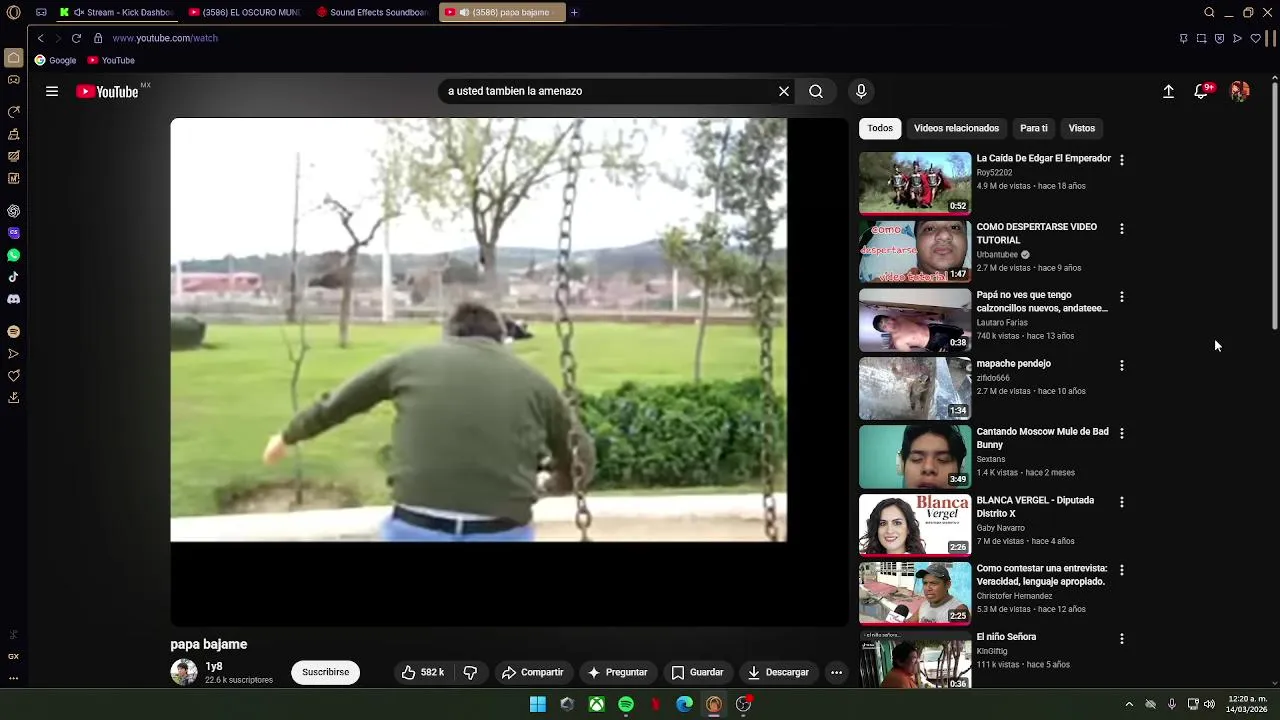This screenshot has width=1280, height=720.
Task: Open YouTube notifications bell
Action: point(1202,91)
